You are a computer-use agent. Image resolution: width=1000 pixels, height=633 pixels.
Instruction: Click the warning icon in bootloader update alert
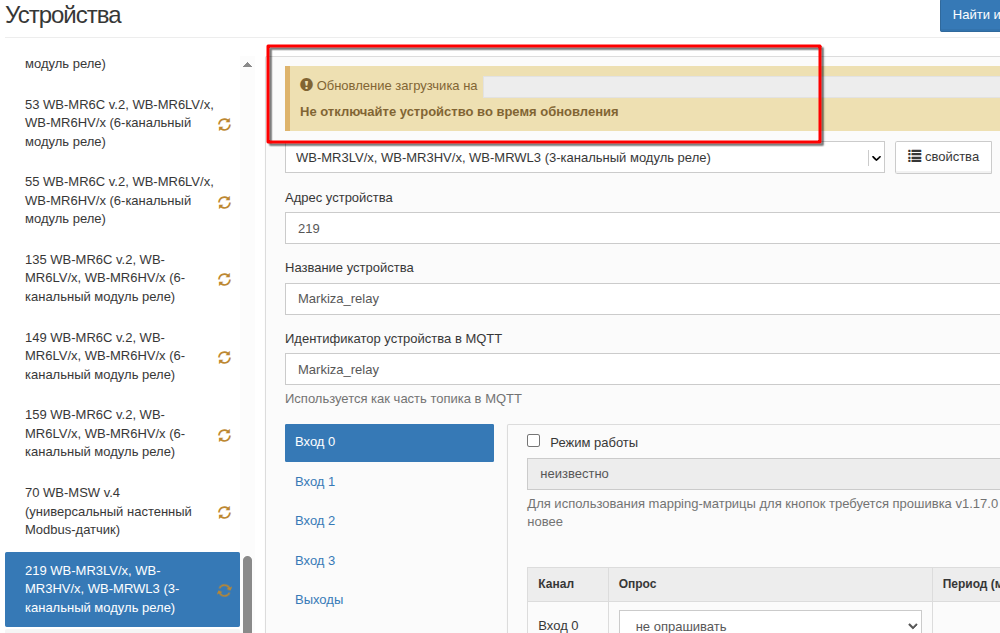(x=307, y=86)
